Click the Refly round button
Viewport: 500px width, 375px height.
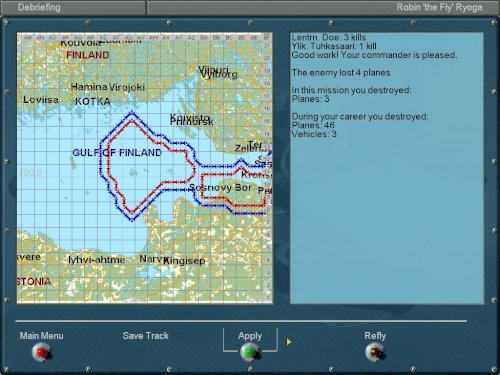(x=375, y=352)
